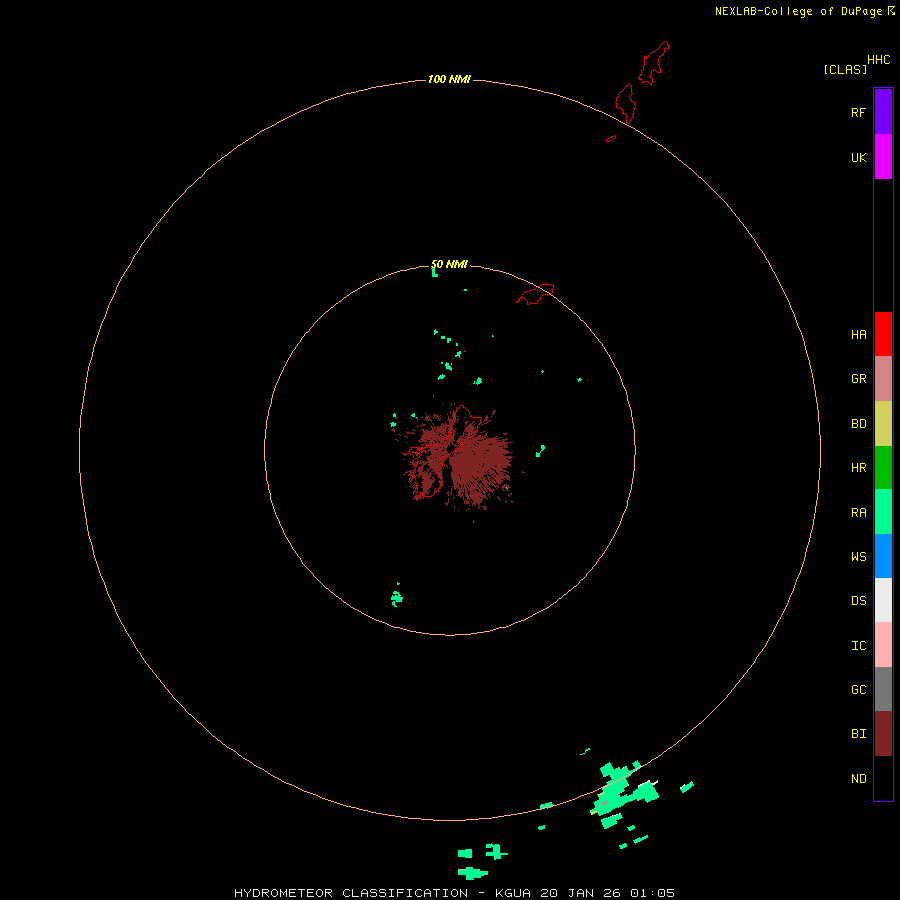Click the UK legend label

tap(858, 157)
